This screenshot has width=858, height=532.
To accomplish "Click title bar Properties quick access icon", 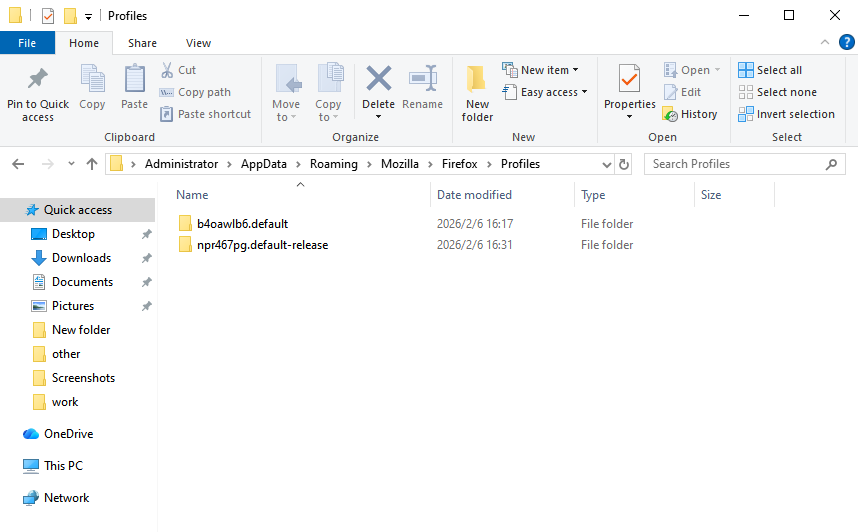I will click(x=48, y=16).
